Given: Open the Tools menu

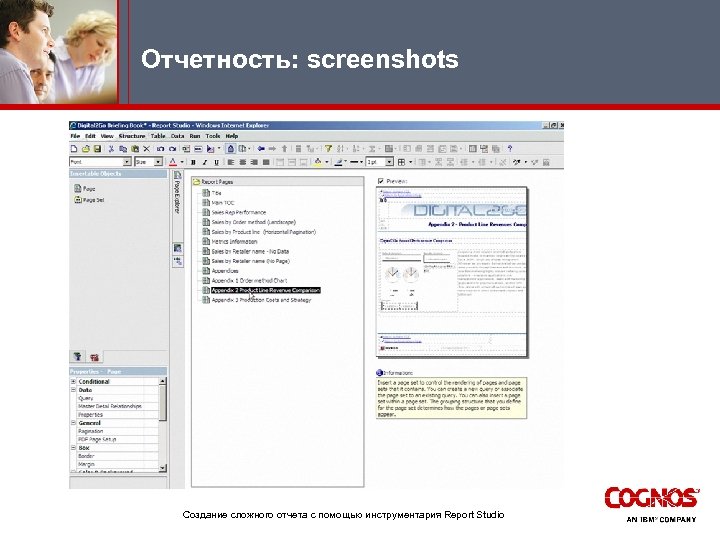Looking at the screenshot, I should (213, 136).
